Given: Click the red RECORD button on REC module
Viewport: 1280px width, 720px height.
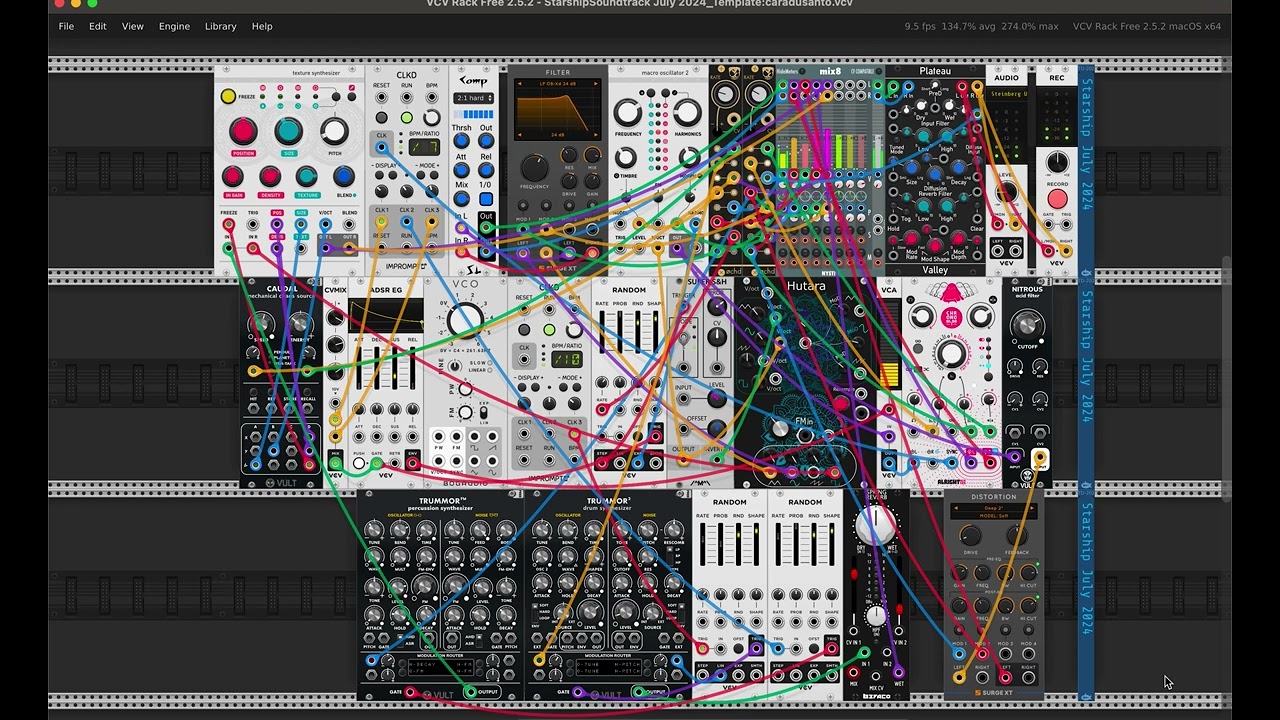Looking at the screenshot, I should (1057, 199).
